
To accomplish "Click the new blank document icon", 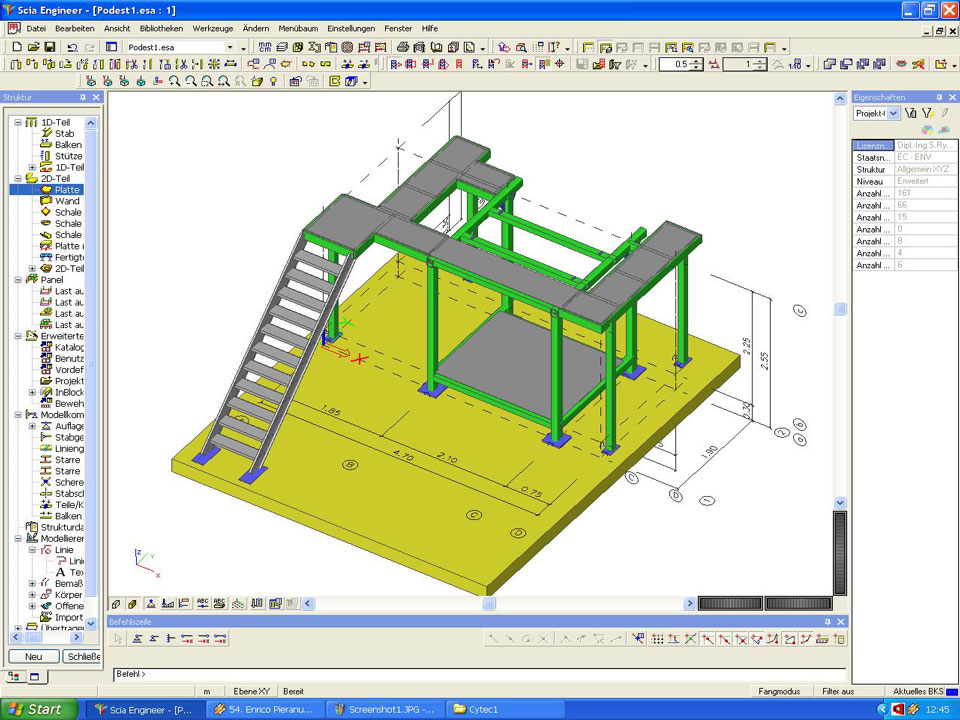I will [17, 47].
